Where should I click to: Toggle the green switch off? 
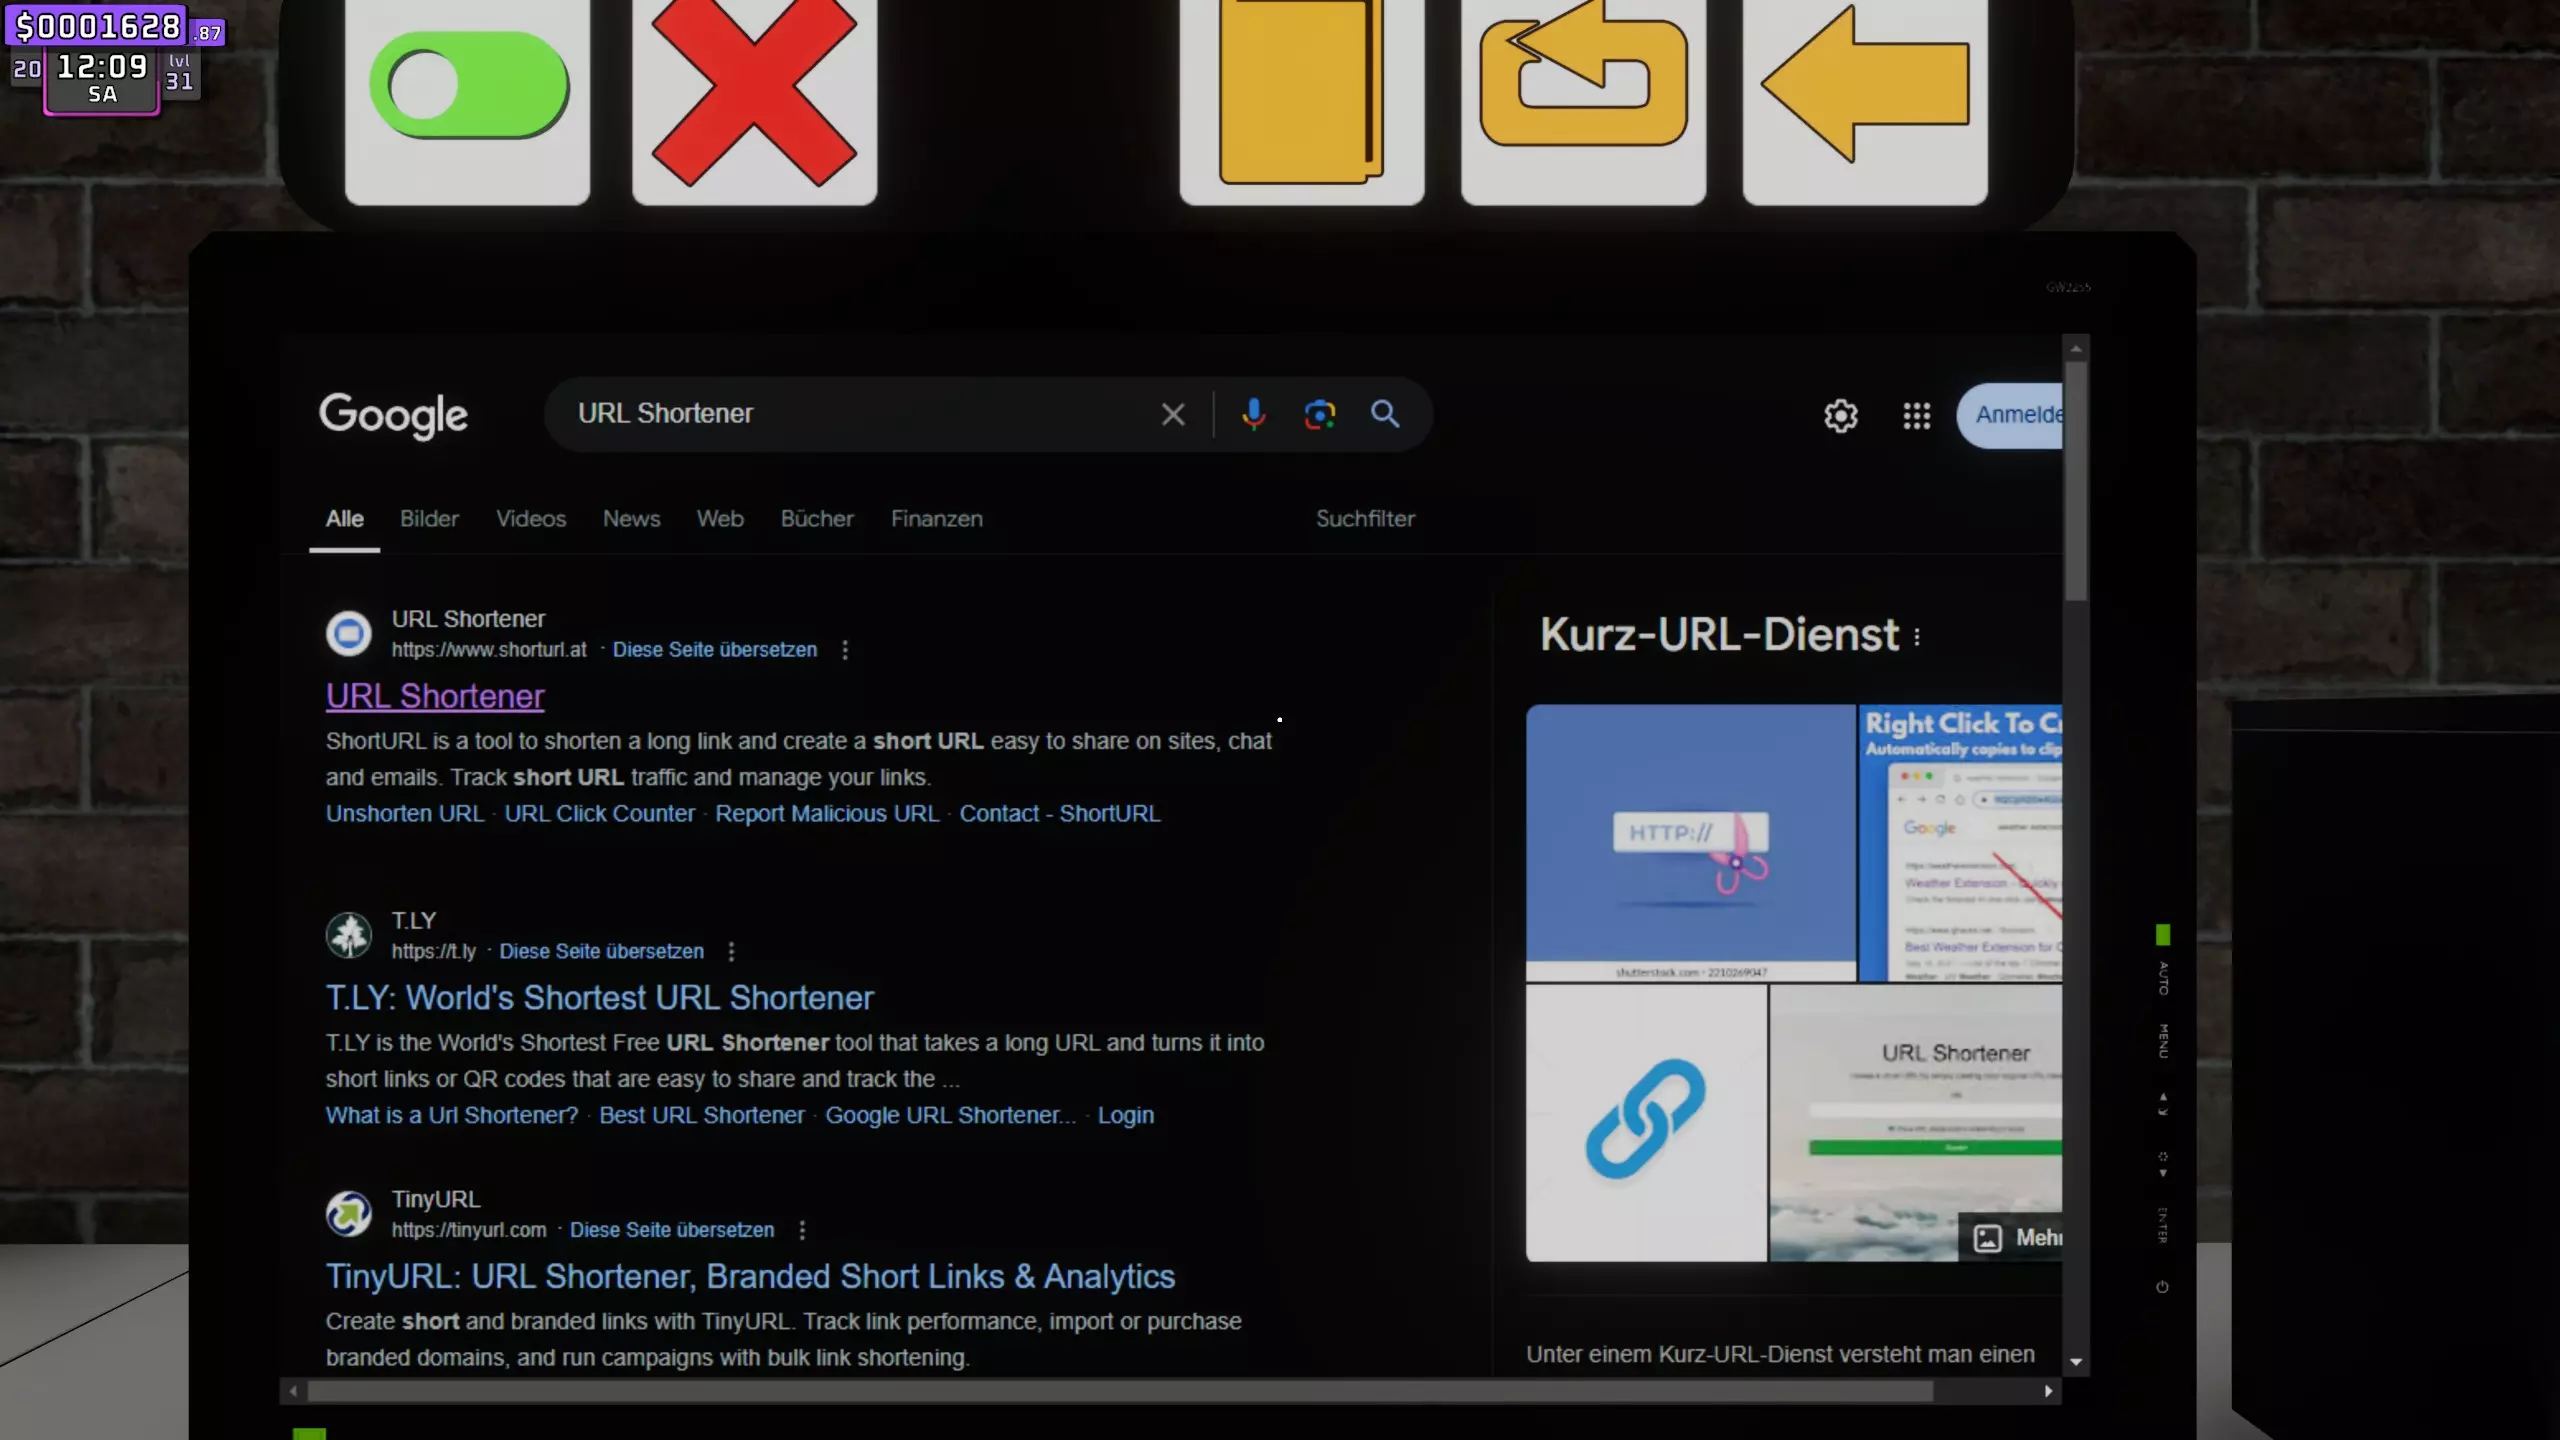click(x=468, y=86)
